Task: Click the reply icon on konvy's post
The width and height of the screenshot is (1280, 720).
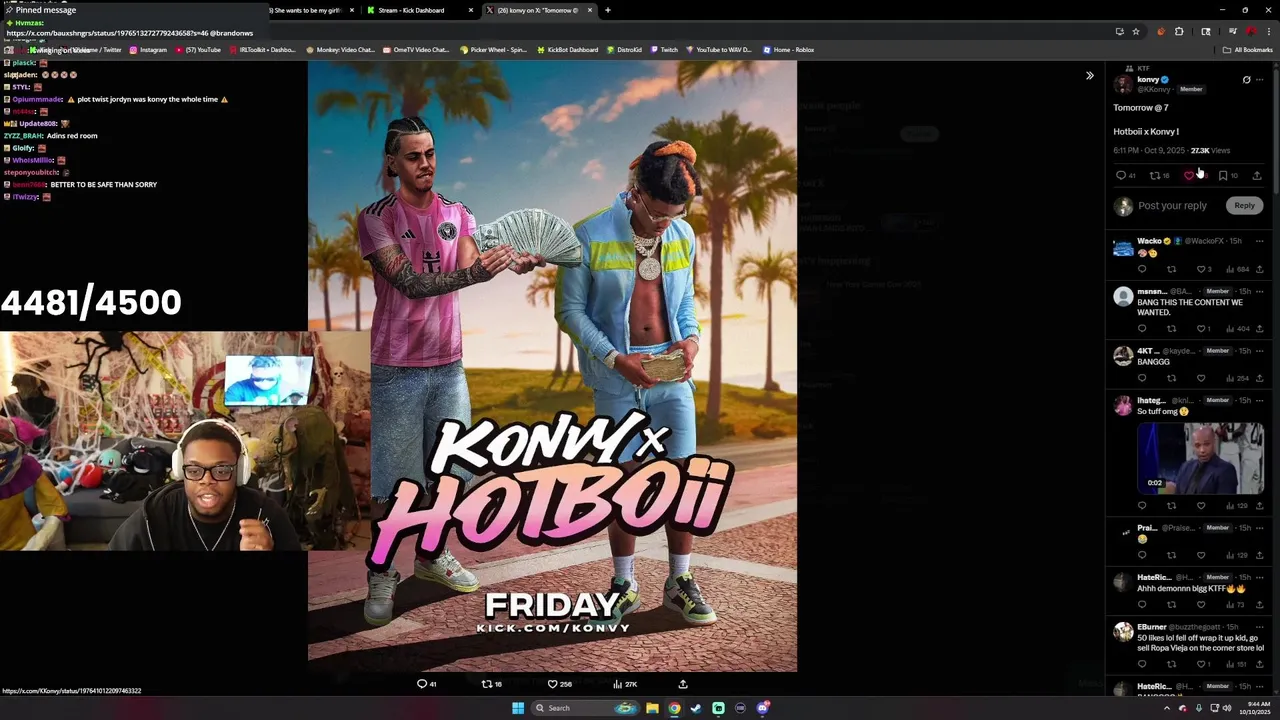Action: pyautogui.click(x=1121, y=175)
